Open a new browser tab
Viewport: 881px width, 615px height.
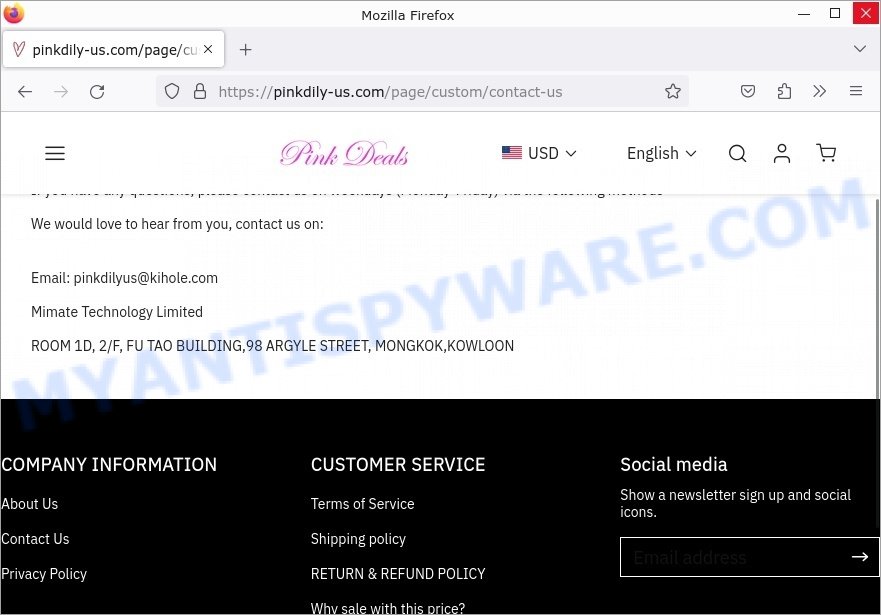pos(246,49)
